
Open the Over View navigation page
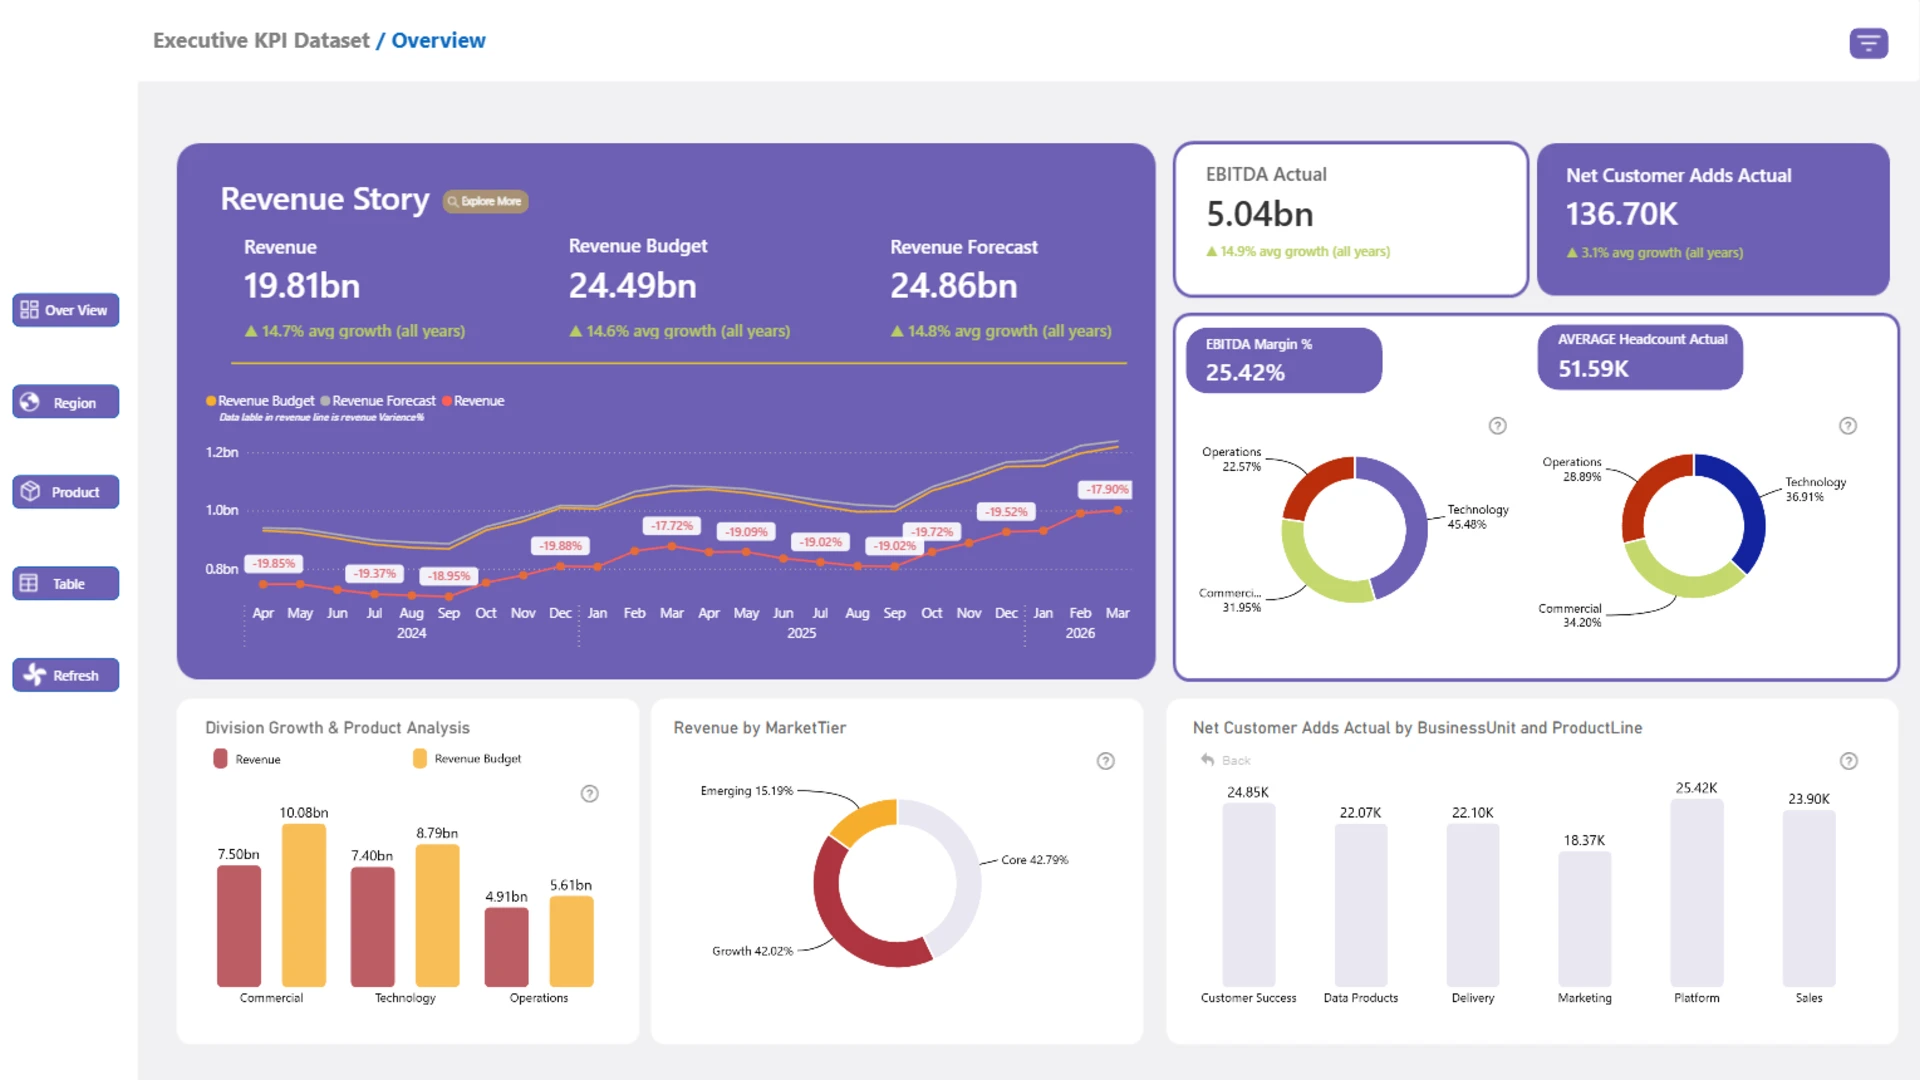coord(66,310)
